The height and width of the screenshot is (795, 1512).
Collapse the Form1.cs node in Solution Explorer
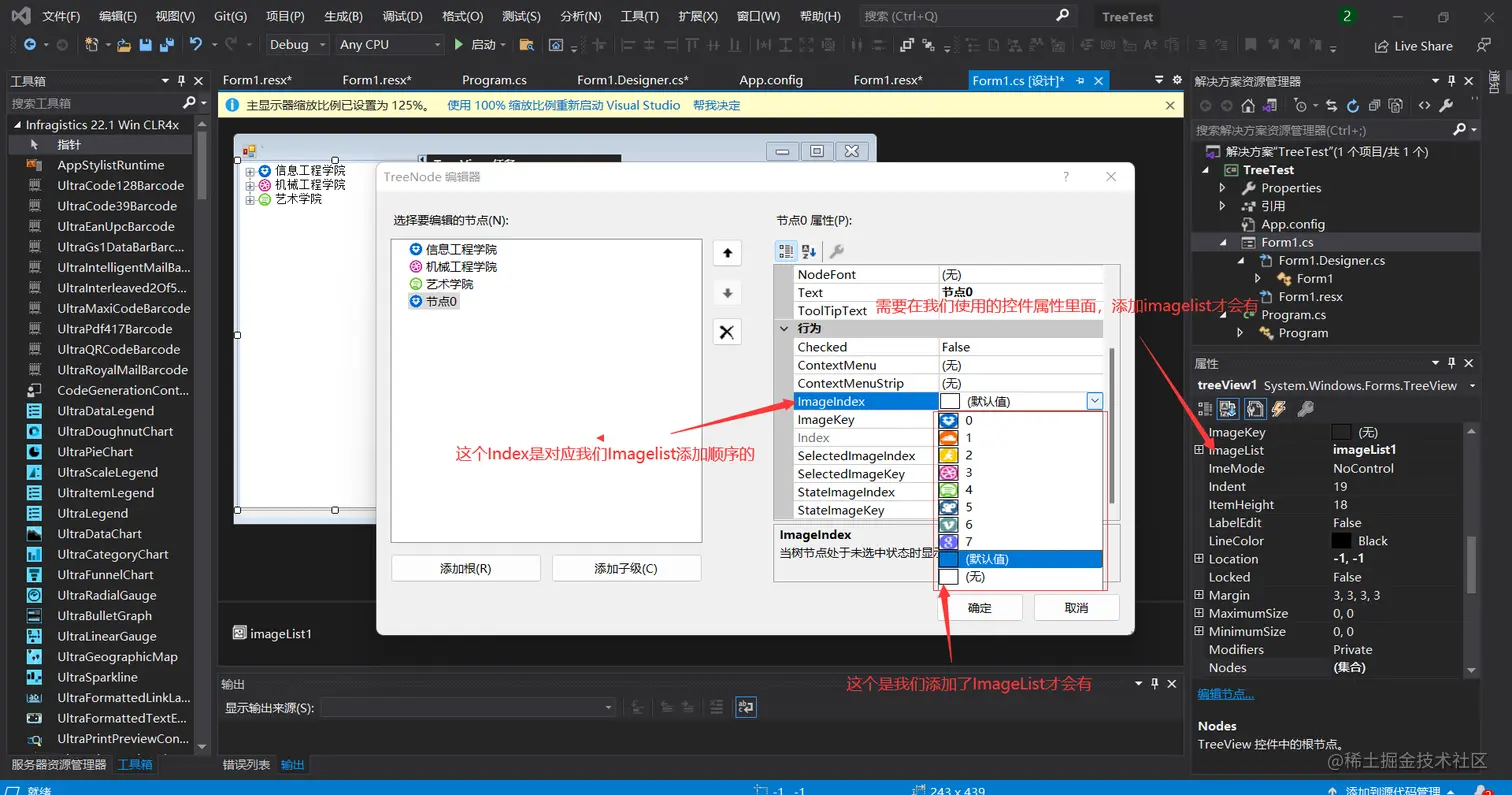coord(1222,242)
